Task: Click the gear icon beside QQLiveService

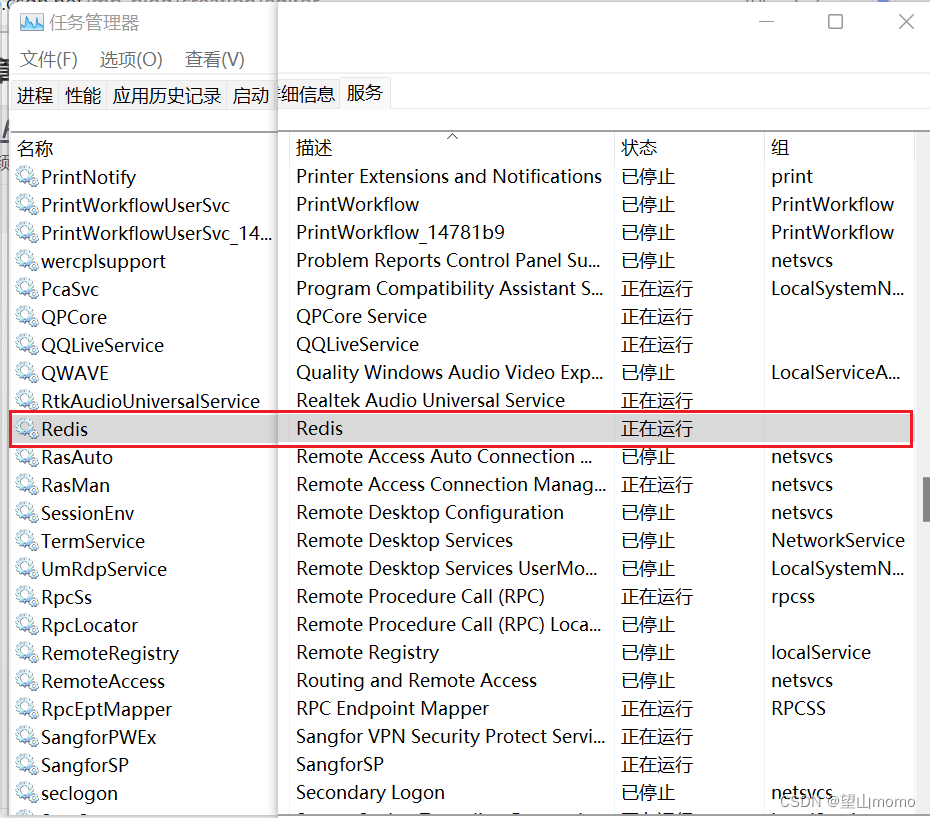Action: [x=27, y=345]
